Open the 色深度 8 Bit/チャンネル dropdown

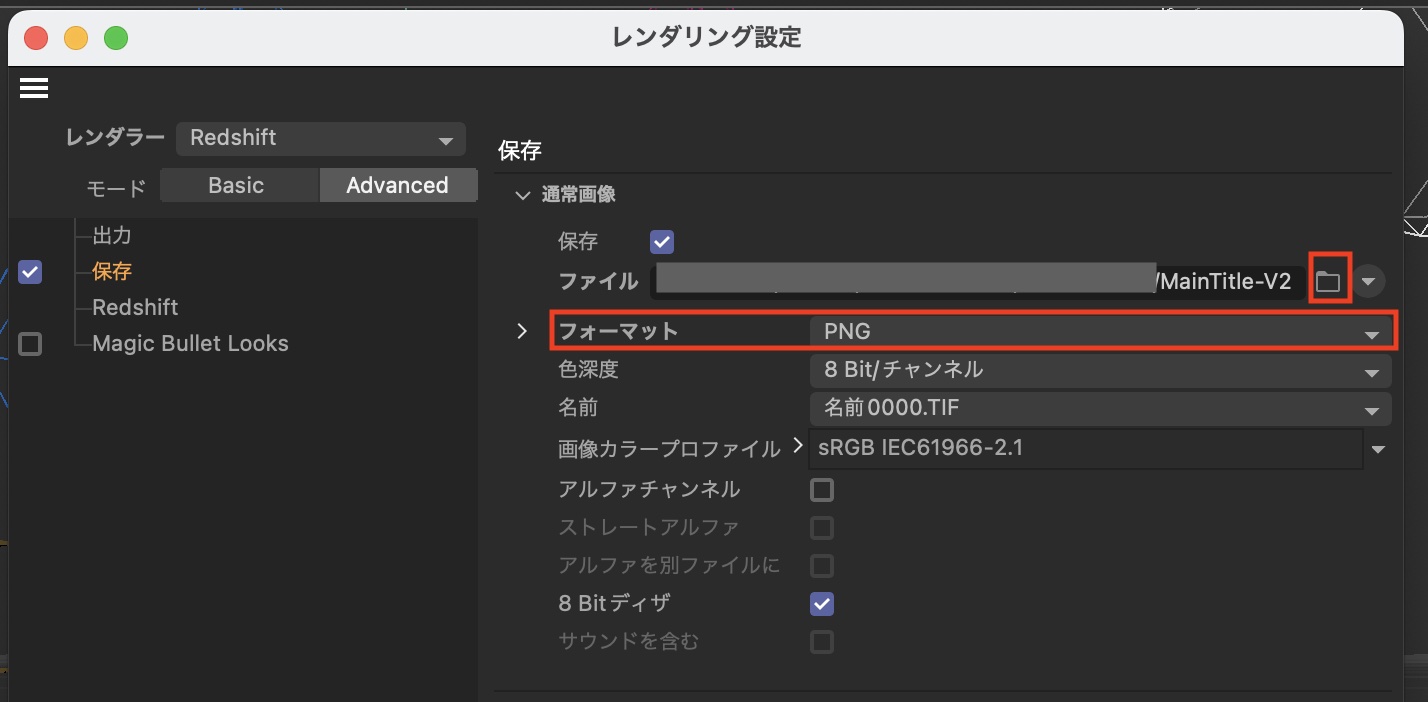tap(1100, 370)
